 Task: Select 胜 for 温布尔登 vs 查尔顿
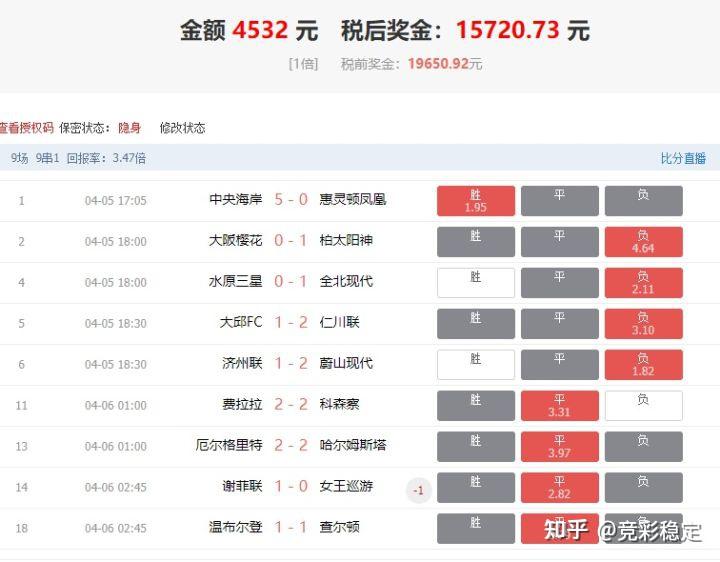(476, 528)
